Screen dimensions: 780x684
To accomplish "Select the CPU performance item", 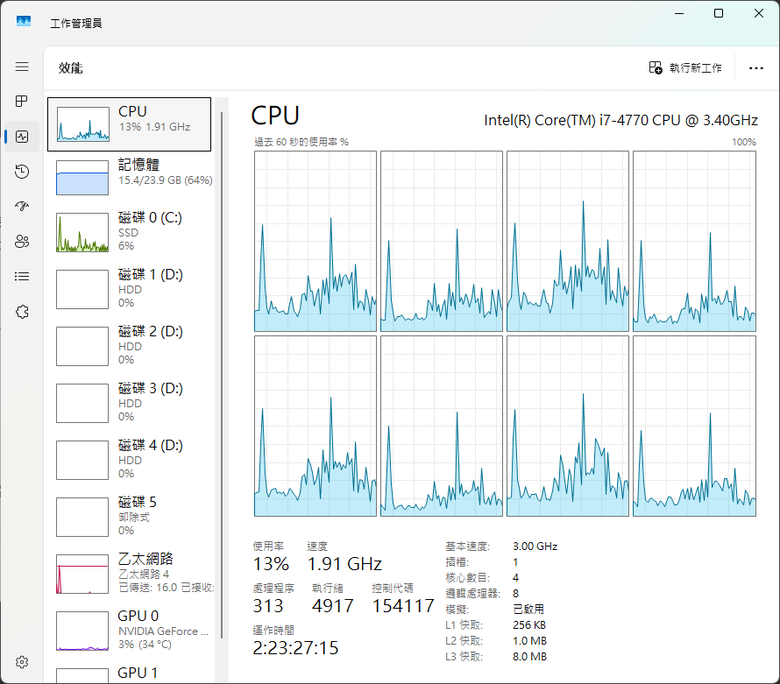I will (x=129, y=124).
